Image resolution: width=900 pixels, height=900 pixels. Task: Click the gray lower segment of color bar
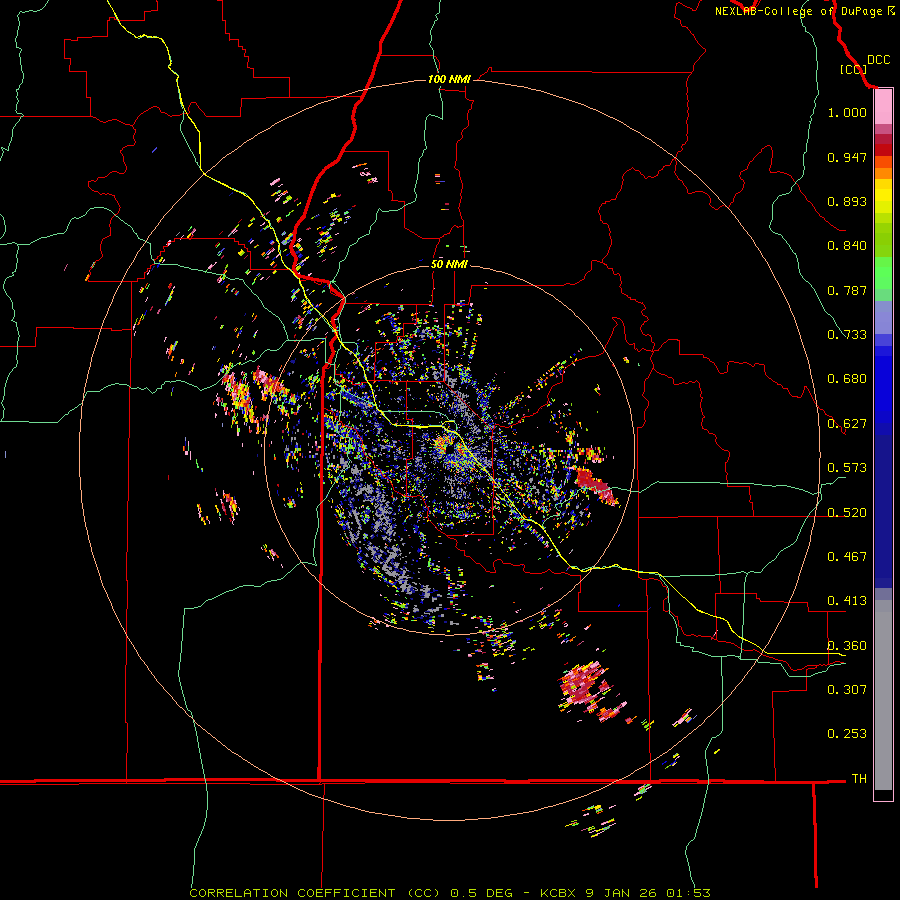883,695
